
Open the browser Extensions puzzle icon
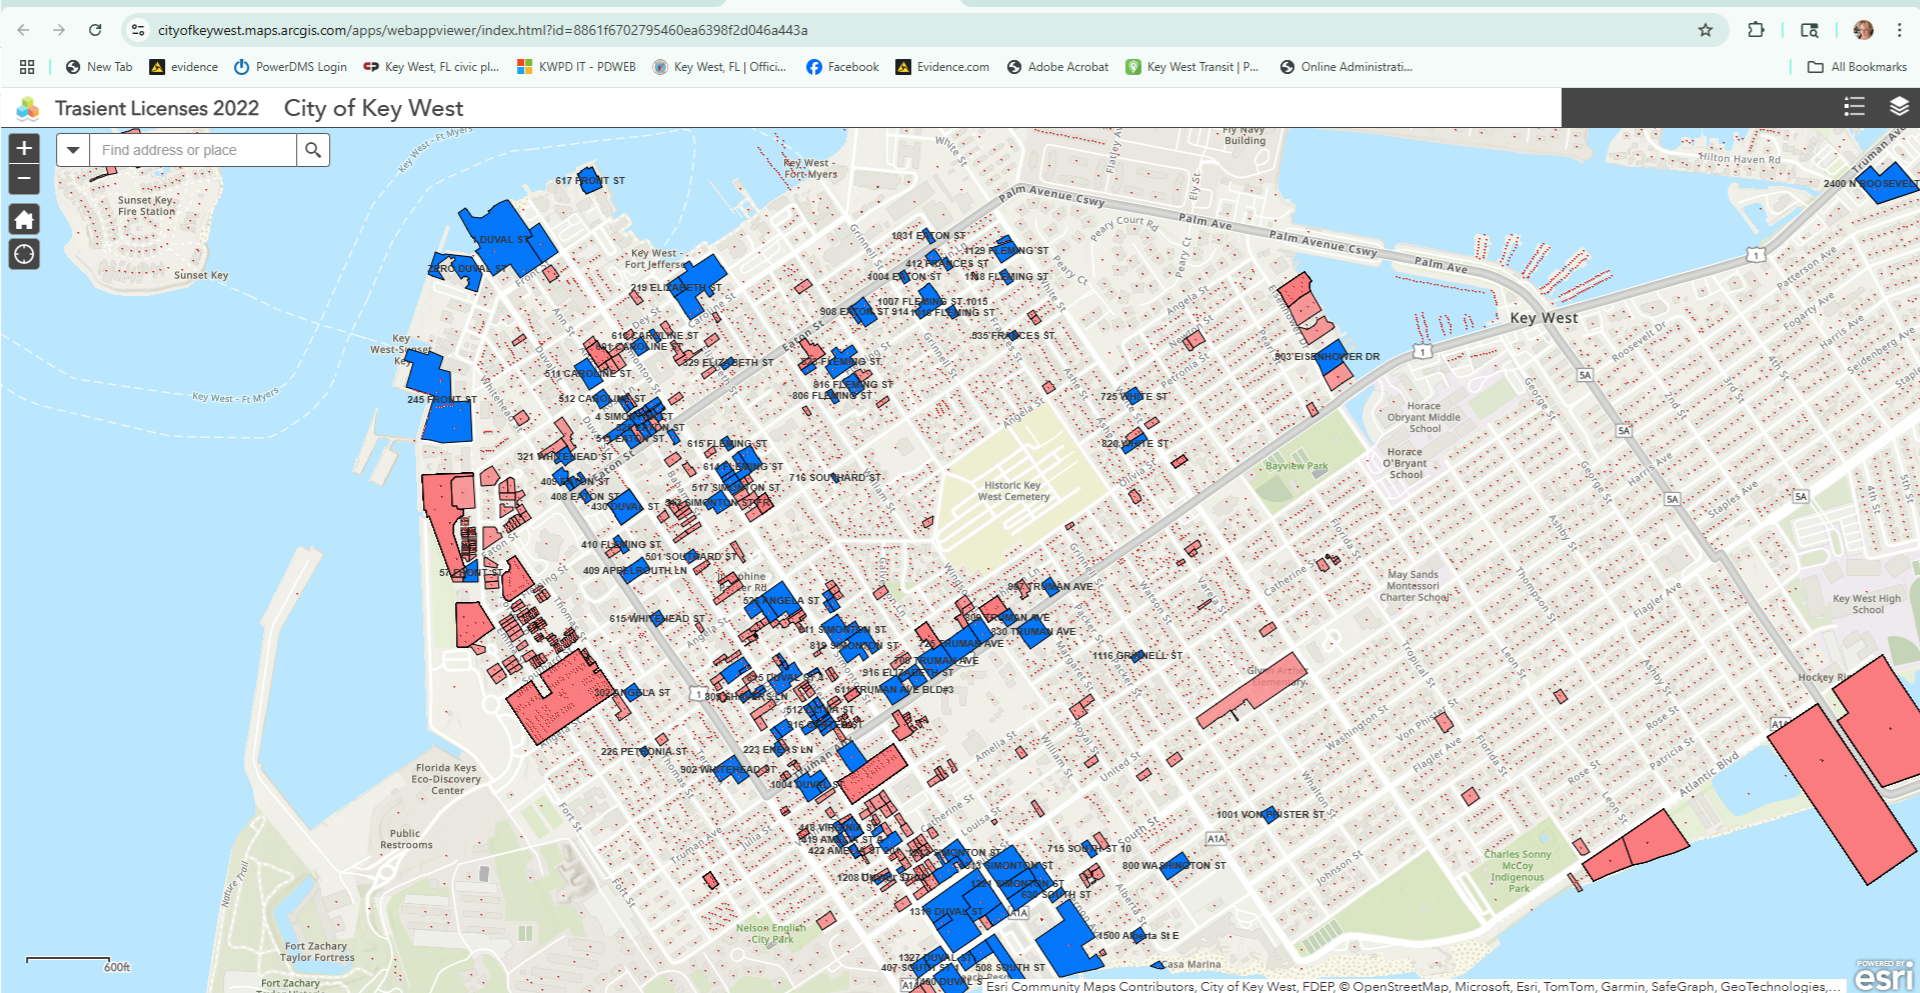point(1756,30)
